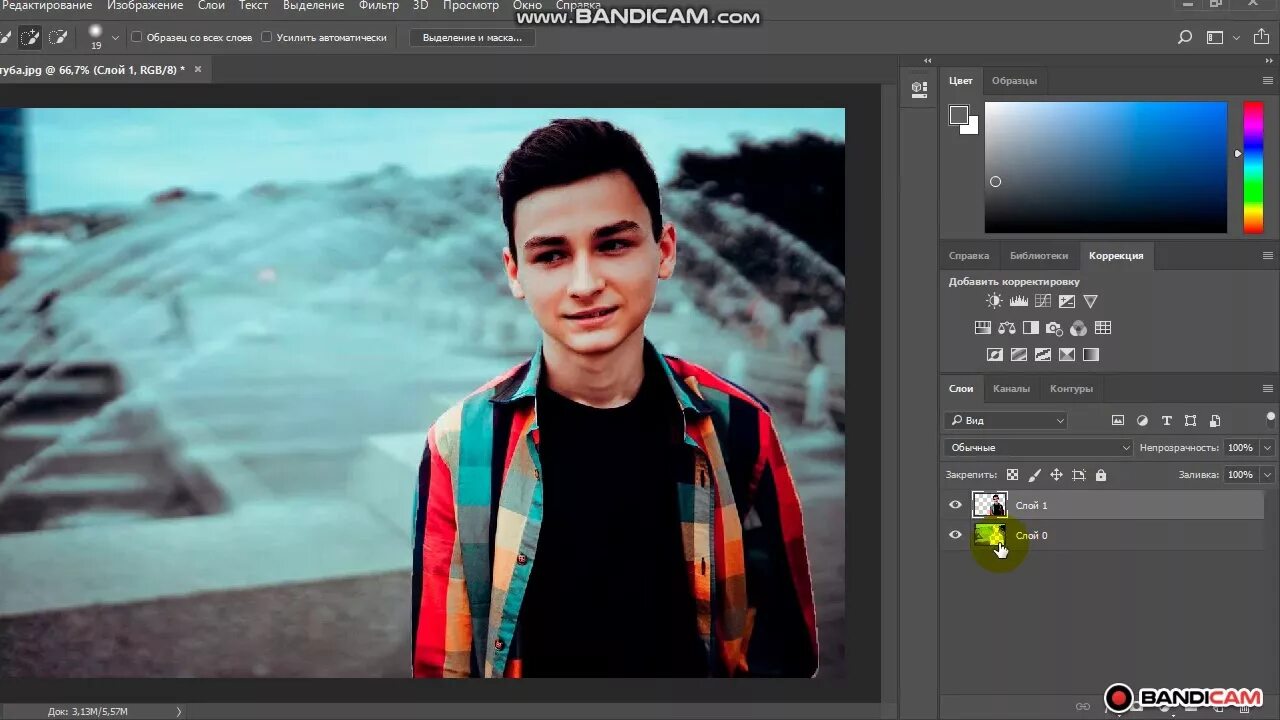Add a Posterize adjustment layer
The height and width of the screenshot is (720, 1280).
(x=1019, y=354)
